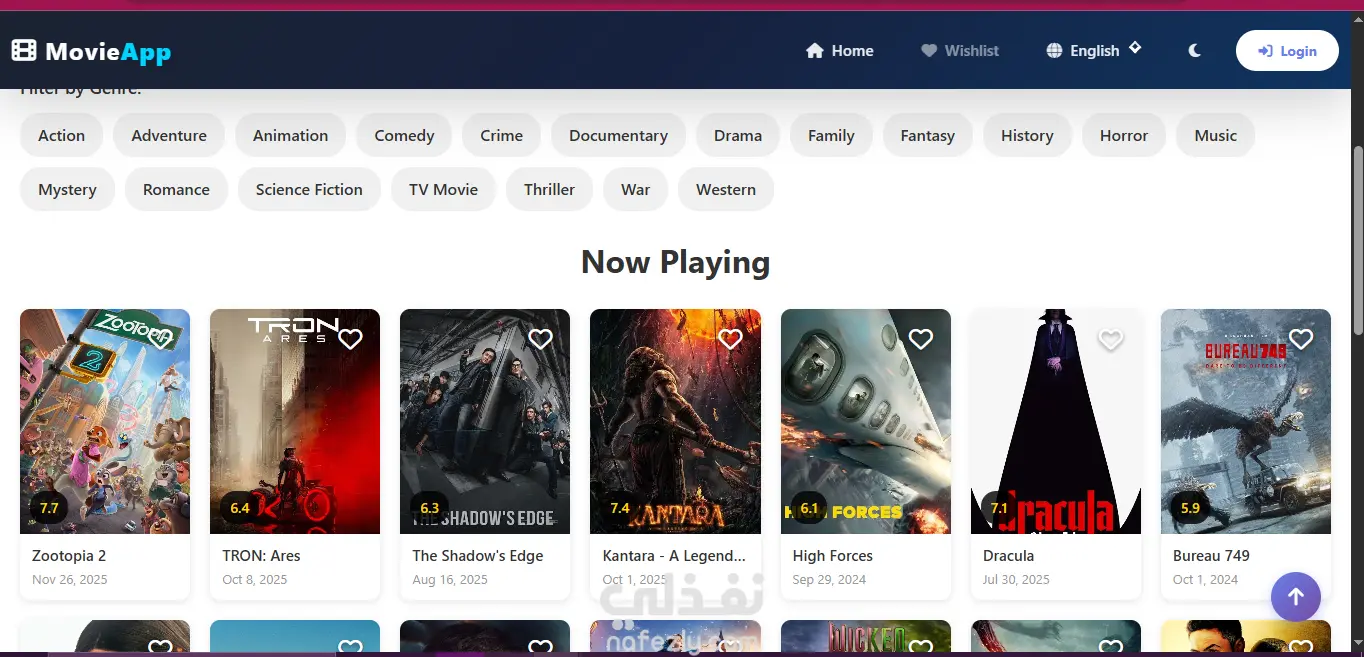Click the Zootopia 2 title text
This screenshot has height=657, width=1364.
click(x=69, y=555)
